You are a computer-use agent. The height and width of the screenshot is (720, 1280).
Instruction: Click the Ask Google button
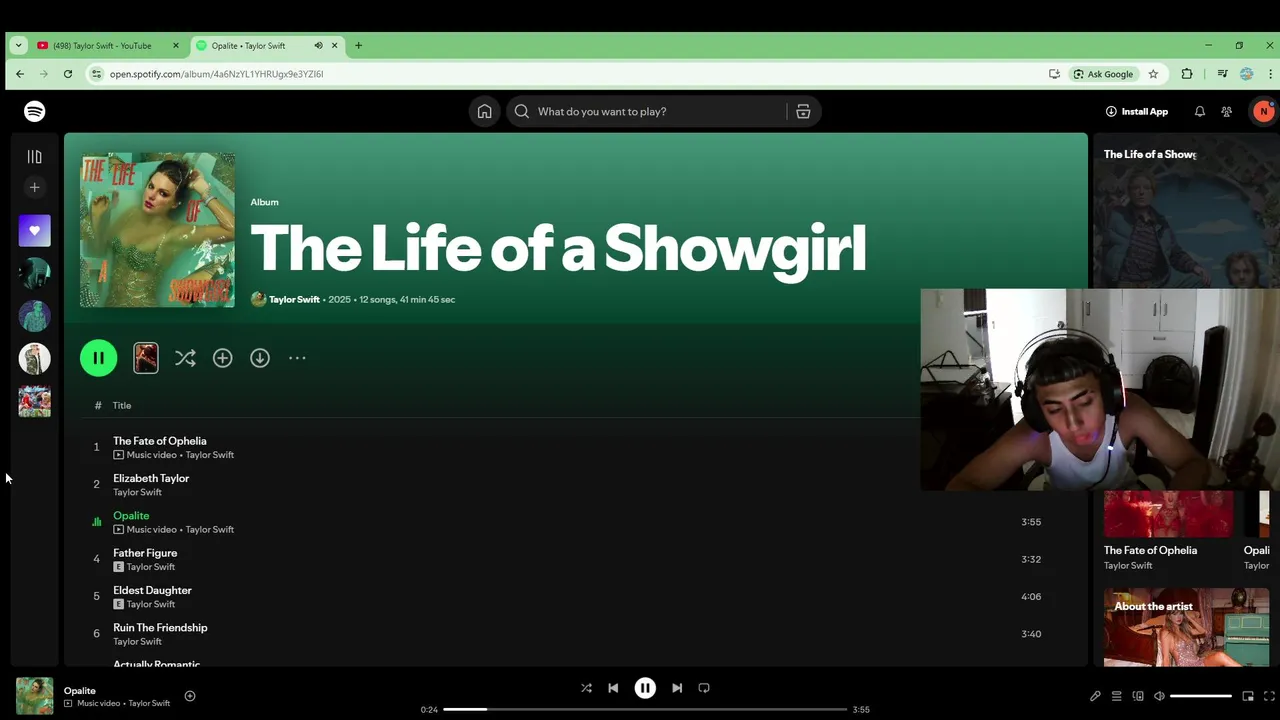coord(1103,73)
